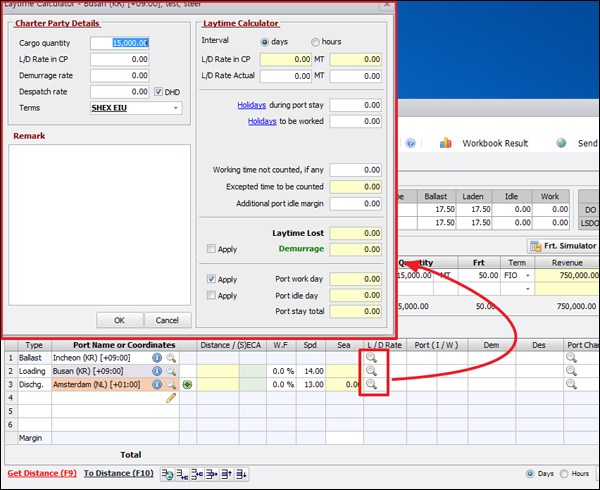The image size is (600, 490).
Task: Open info for Amsterdam (NL) port
Action: [157, 384]
